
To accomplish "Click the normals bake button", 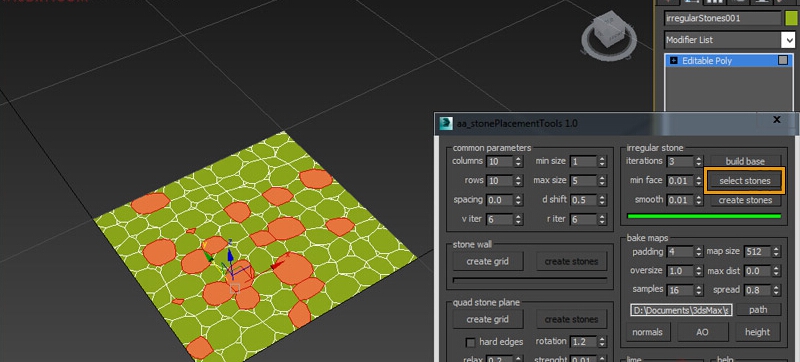I will [647, 332].
